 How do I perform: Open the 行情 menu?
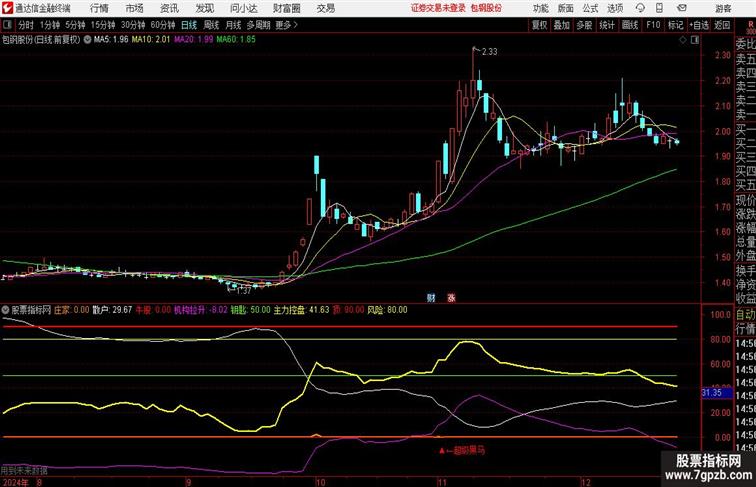(99, 8)
